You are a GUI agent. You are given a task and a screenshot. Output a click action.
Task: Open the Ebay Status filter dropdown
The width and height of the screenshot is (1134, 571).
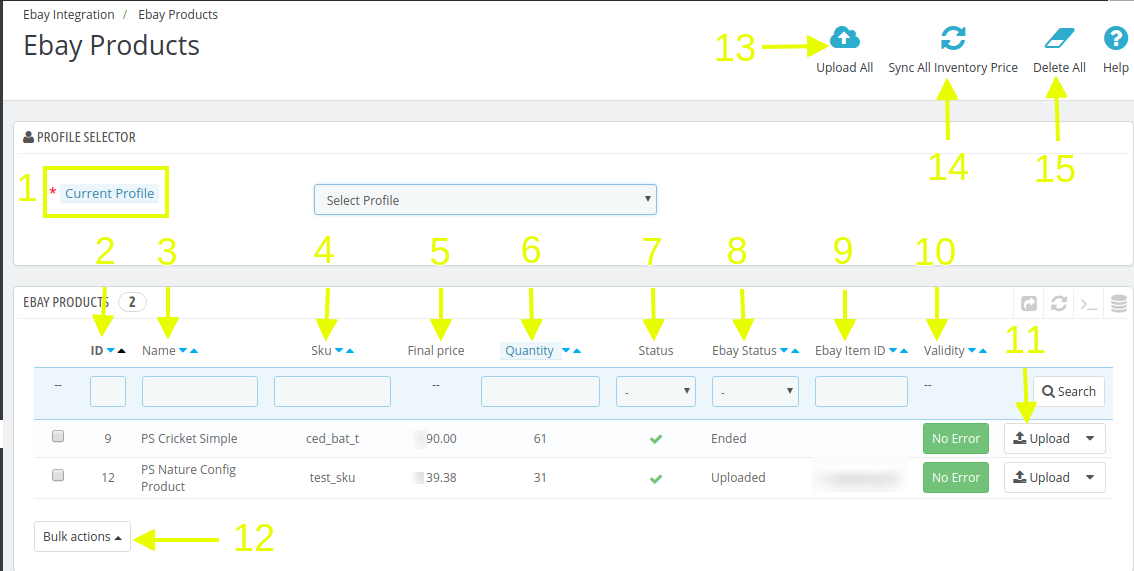point(756,391)
